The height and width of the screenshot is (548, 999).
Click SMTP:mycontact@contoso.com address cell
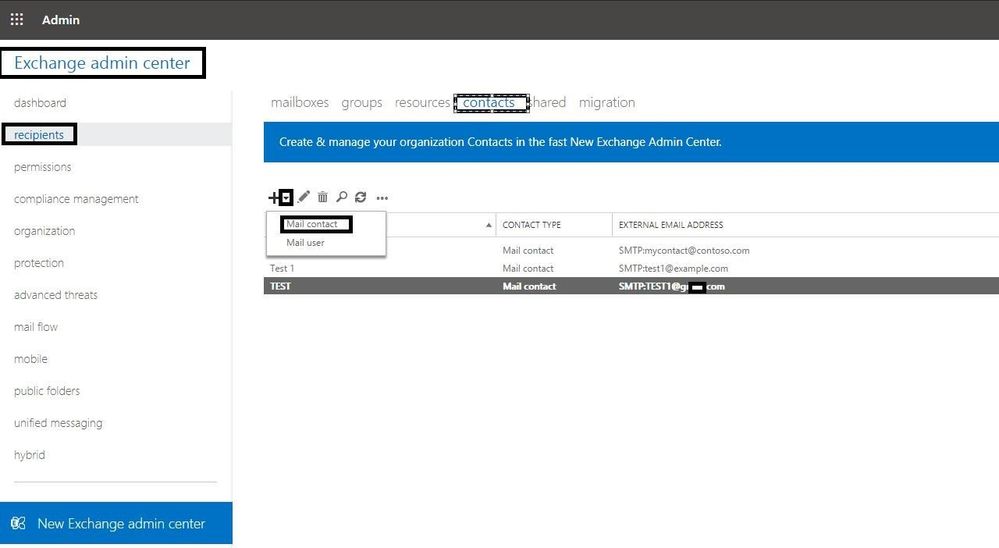pyautogui.click(x=684, y=250)
